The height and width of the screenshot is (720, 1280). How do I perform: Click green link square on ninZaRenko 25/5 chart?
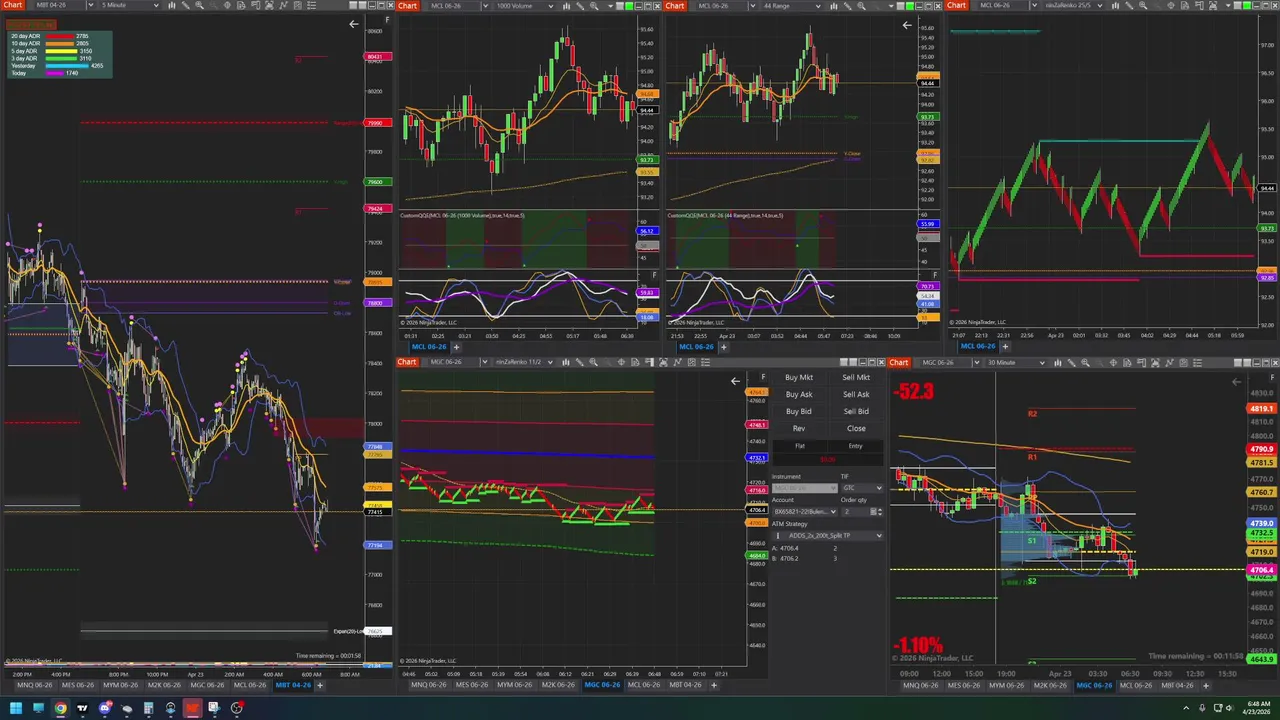1247,5
